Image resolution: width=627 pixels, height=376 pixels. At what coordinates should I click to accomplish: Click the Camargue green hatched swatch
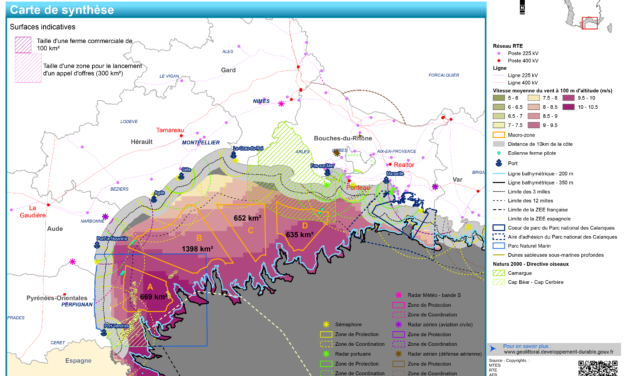tap(499, 273)
